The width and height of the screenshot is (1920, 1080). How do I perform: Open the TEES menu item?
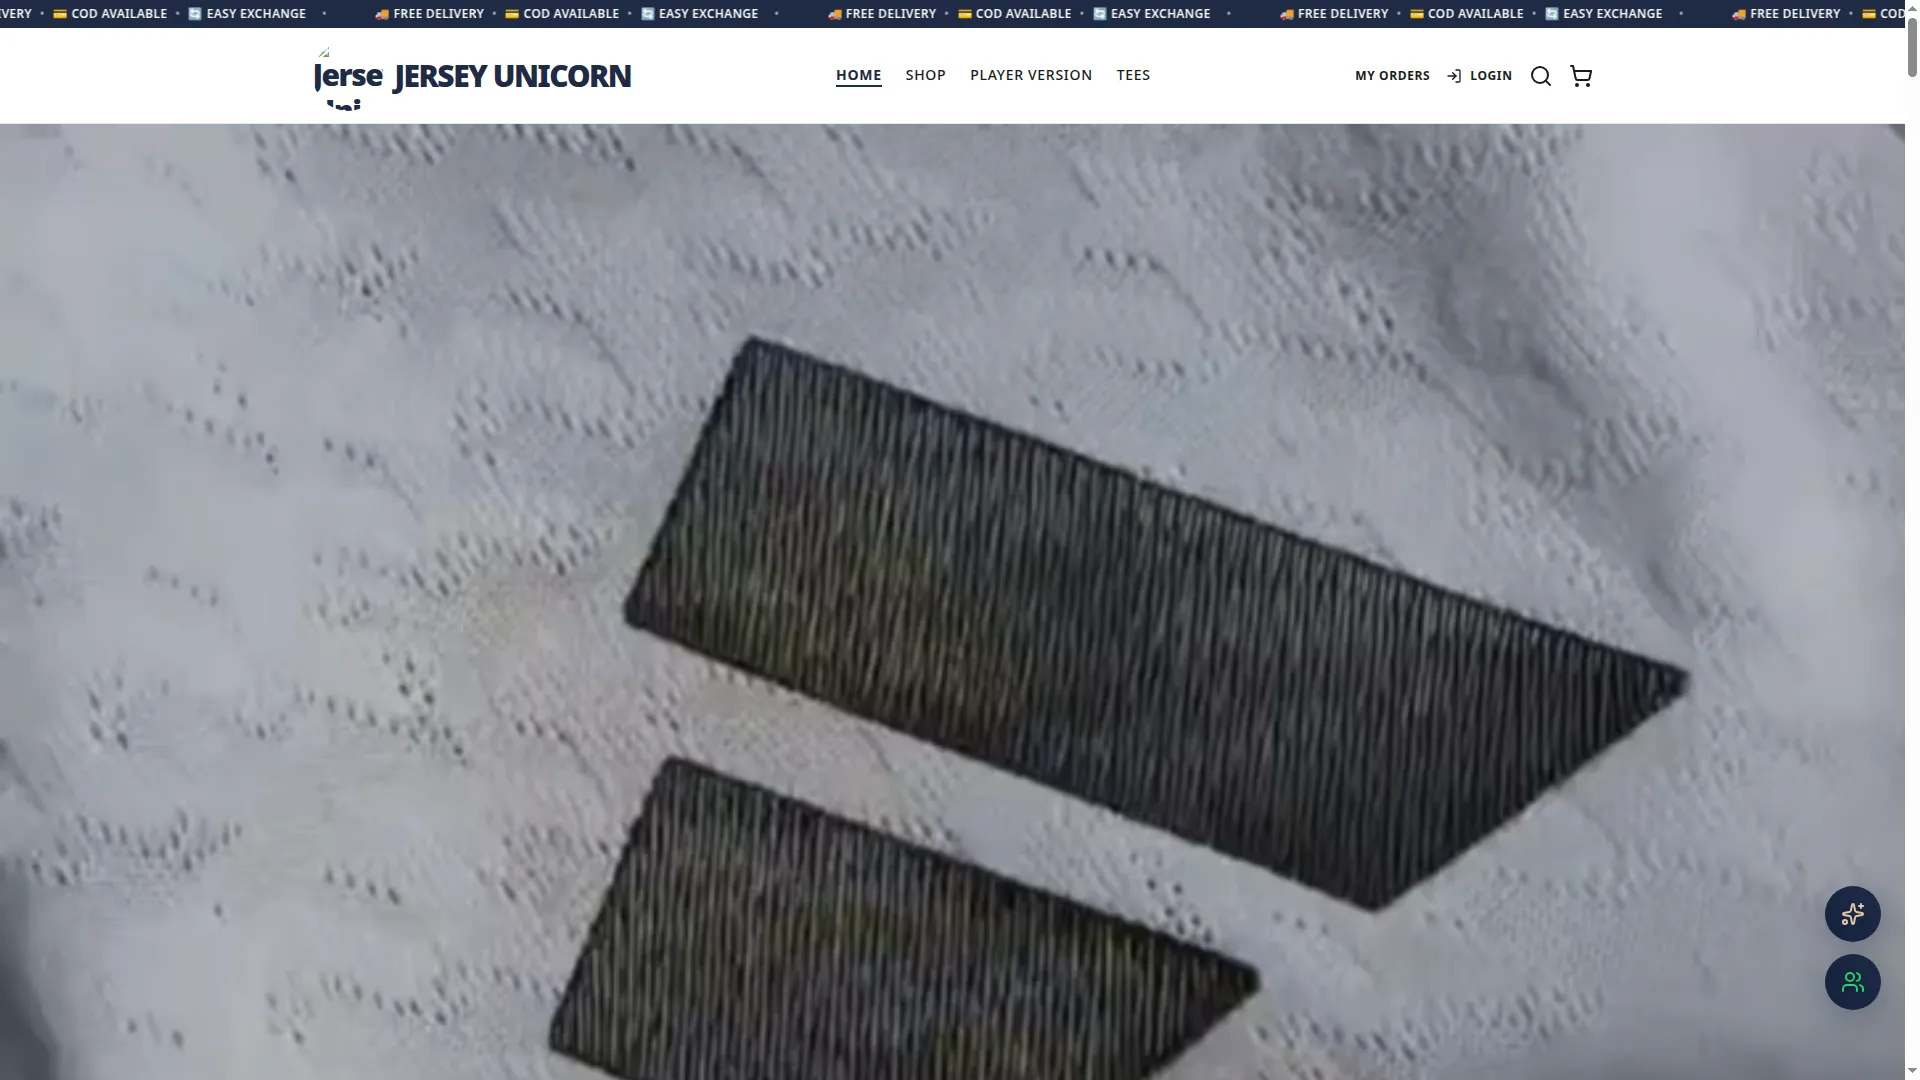[x=1133, y=75]
